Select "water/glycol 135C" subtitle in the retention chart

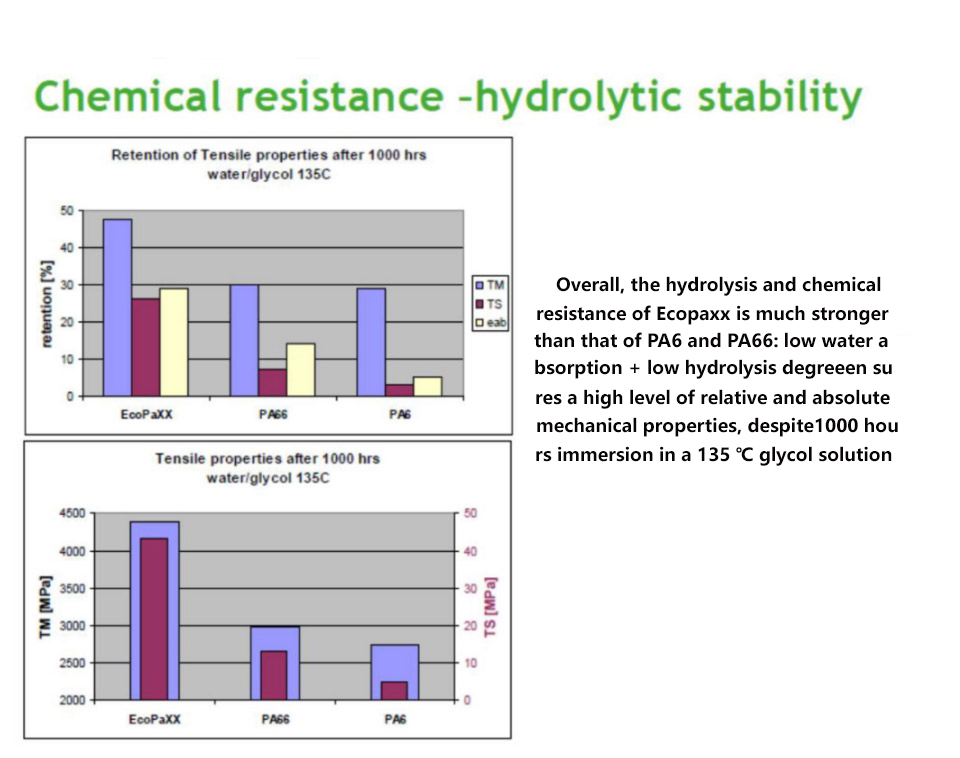(268, 174)
